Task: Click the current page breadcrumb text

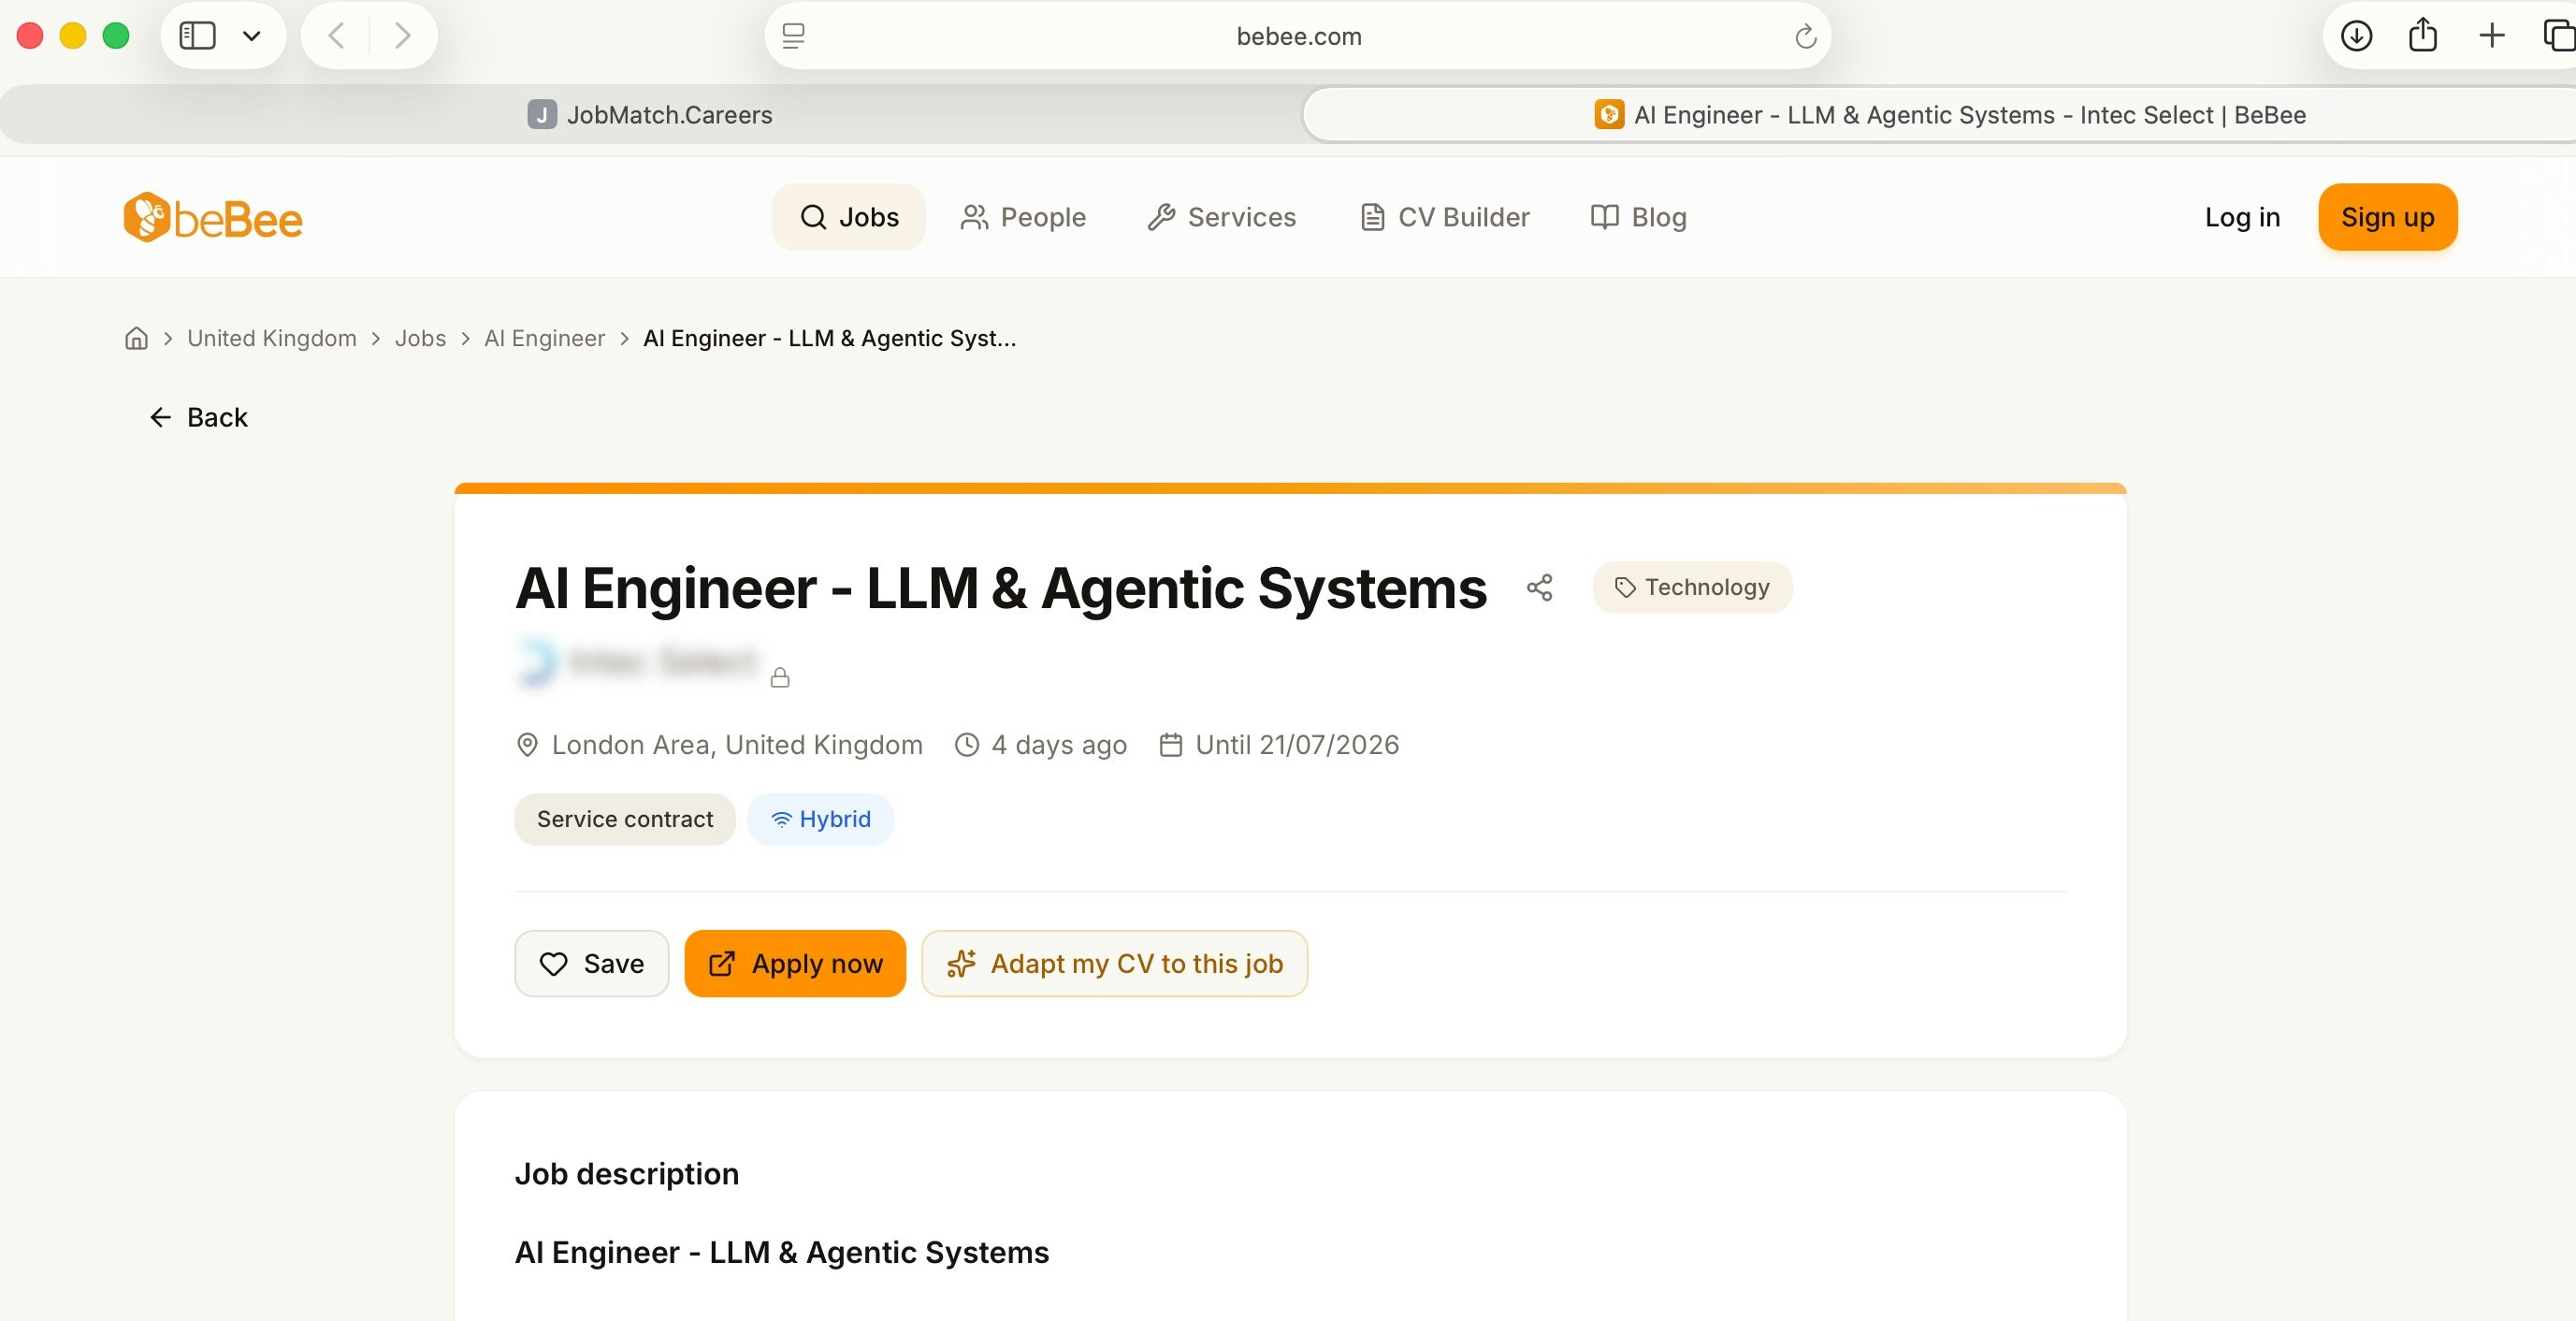Action: click(x=829, y=338)
